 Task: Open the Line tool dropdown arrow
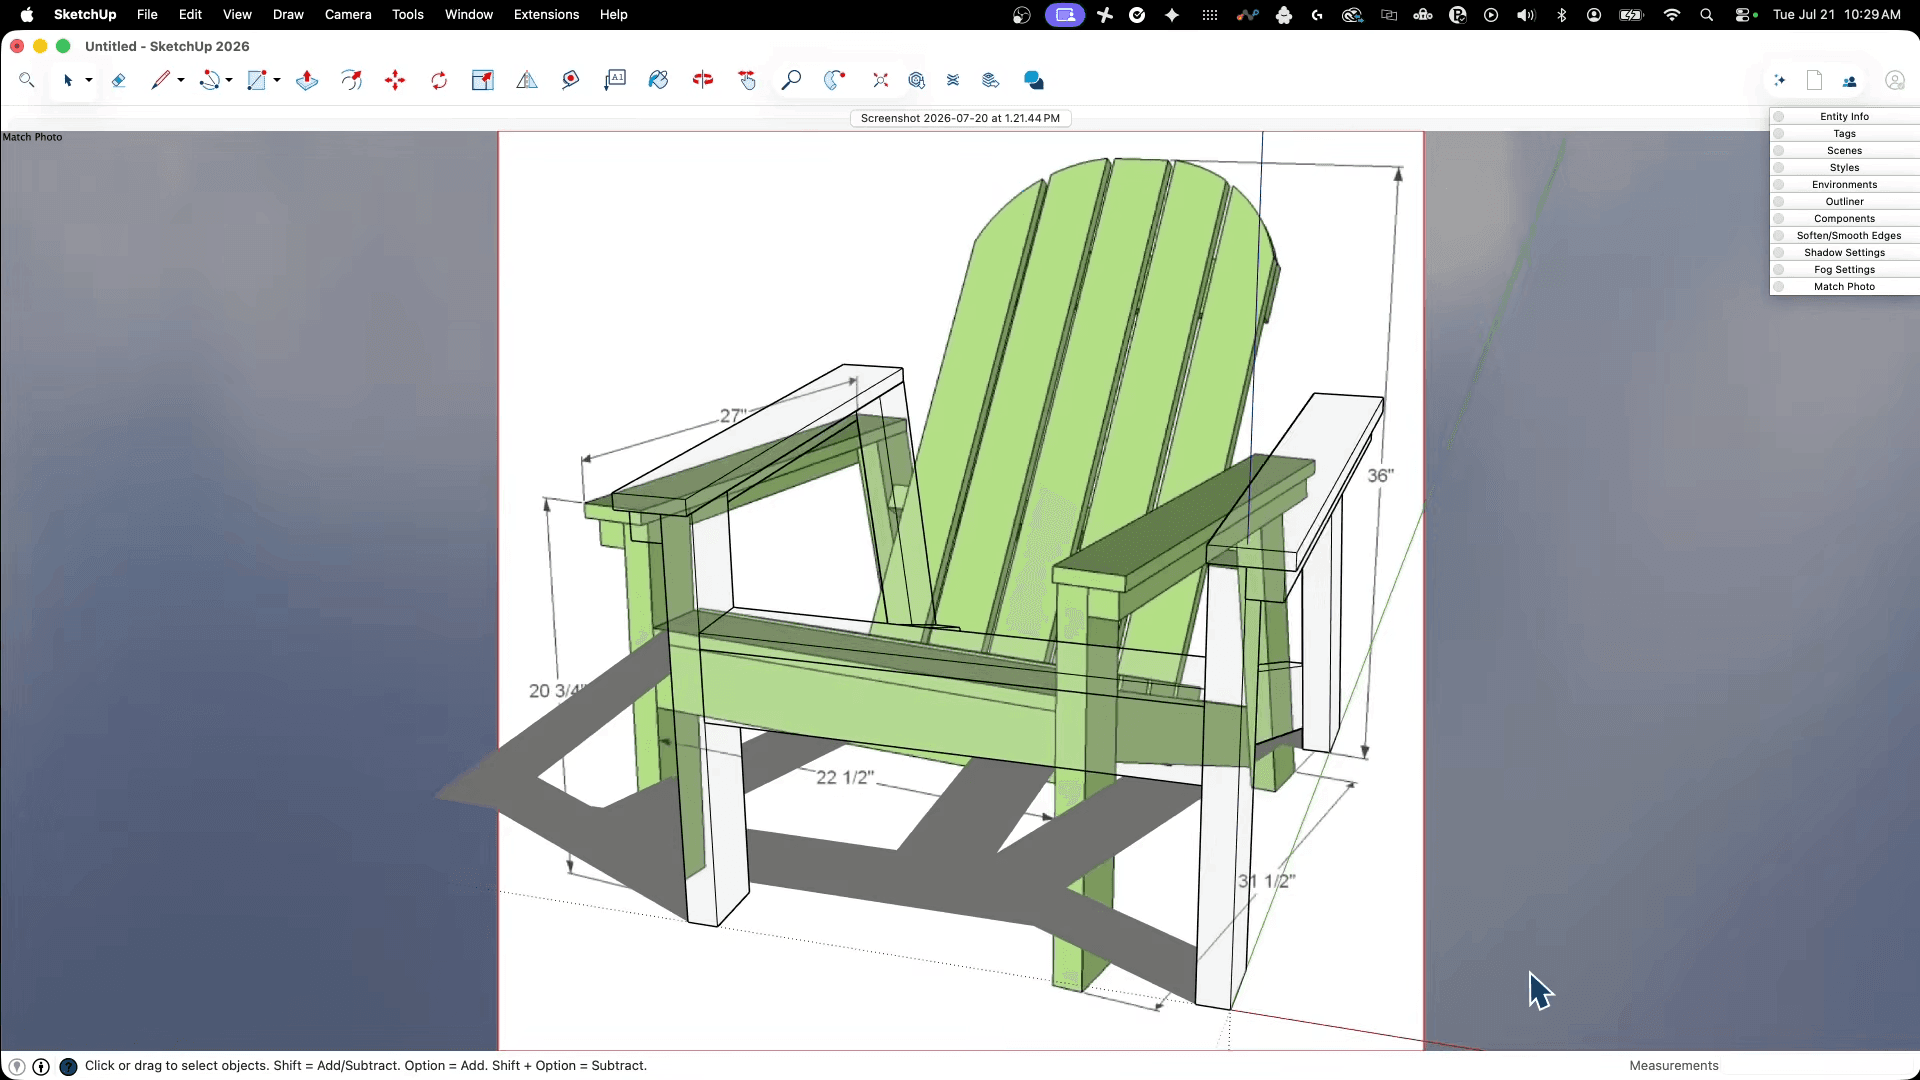(181, 81)
